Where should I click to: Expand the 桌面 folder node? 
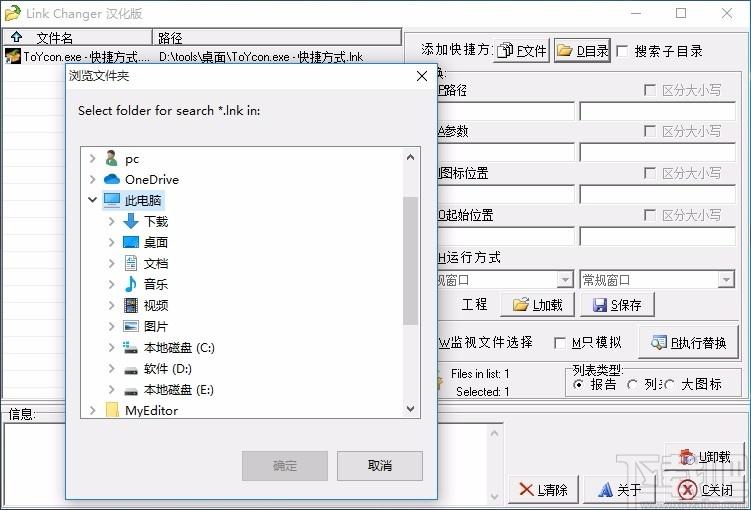pos(111,242)
